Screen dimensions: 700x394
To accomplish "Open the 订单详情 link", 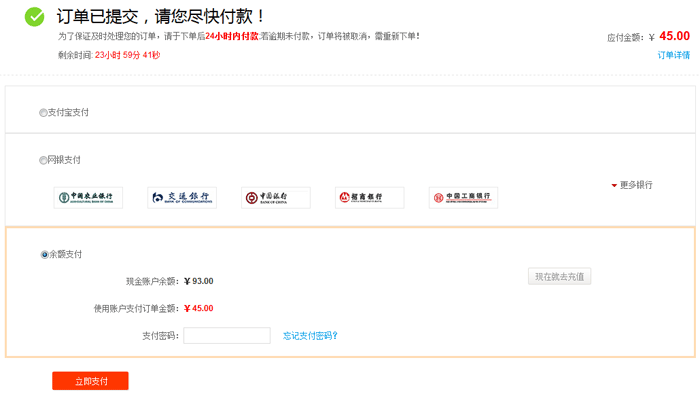I will coord(673,55).
